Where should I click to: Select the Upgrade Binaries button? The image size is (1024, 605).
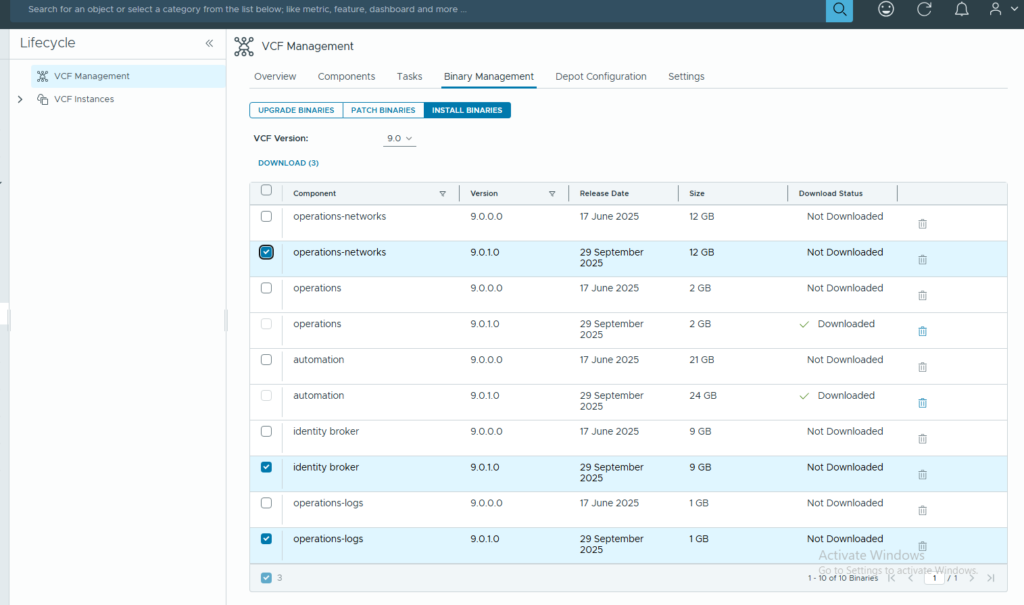click(x=296, y=110)
